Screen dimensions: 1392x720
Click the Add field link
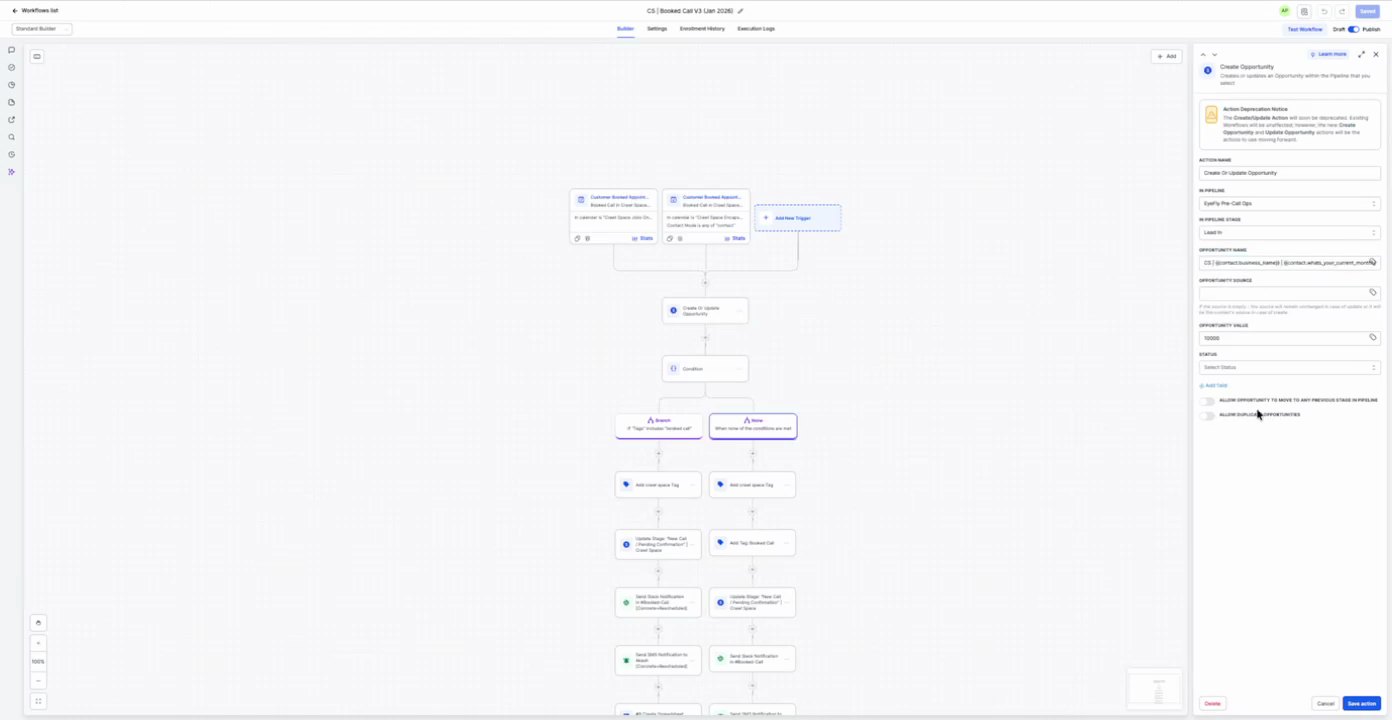(1213, 385)
